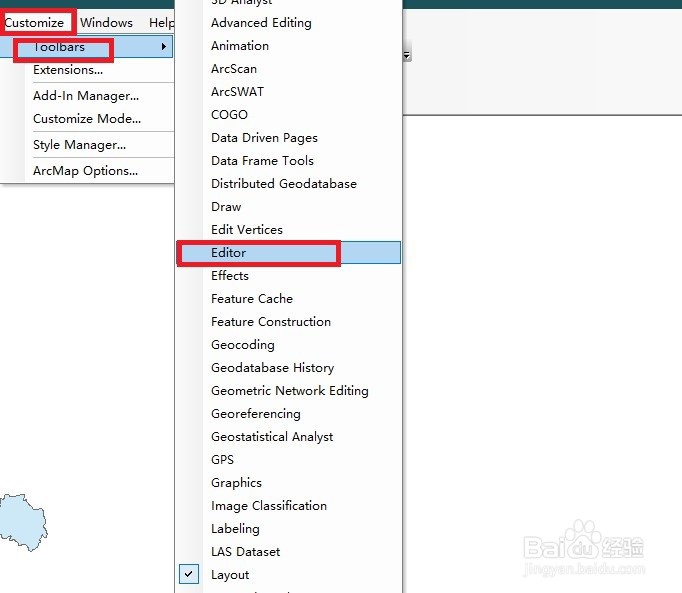This screenshot has width=682, height=593.
Task: Turn on the Geocoding toolbar
Action: [243, 345]
